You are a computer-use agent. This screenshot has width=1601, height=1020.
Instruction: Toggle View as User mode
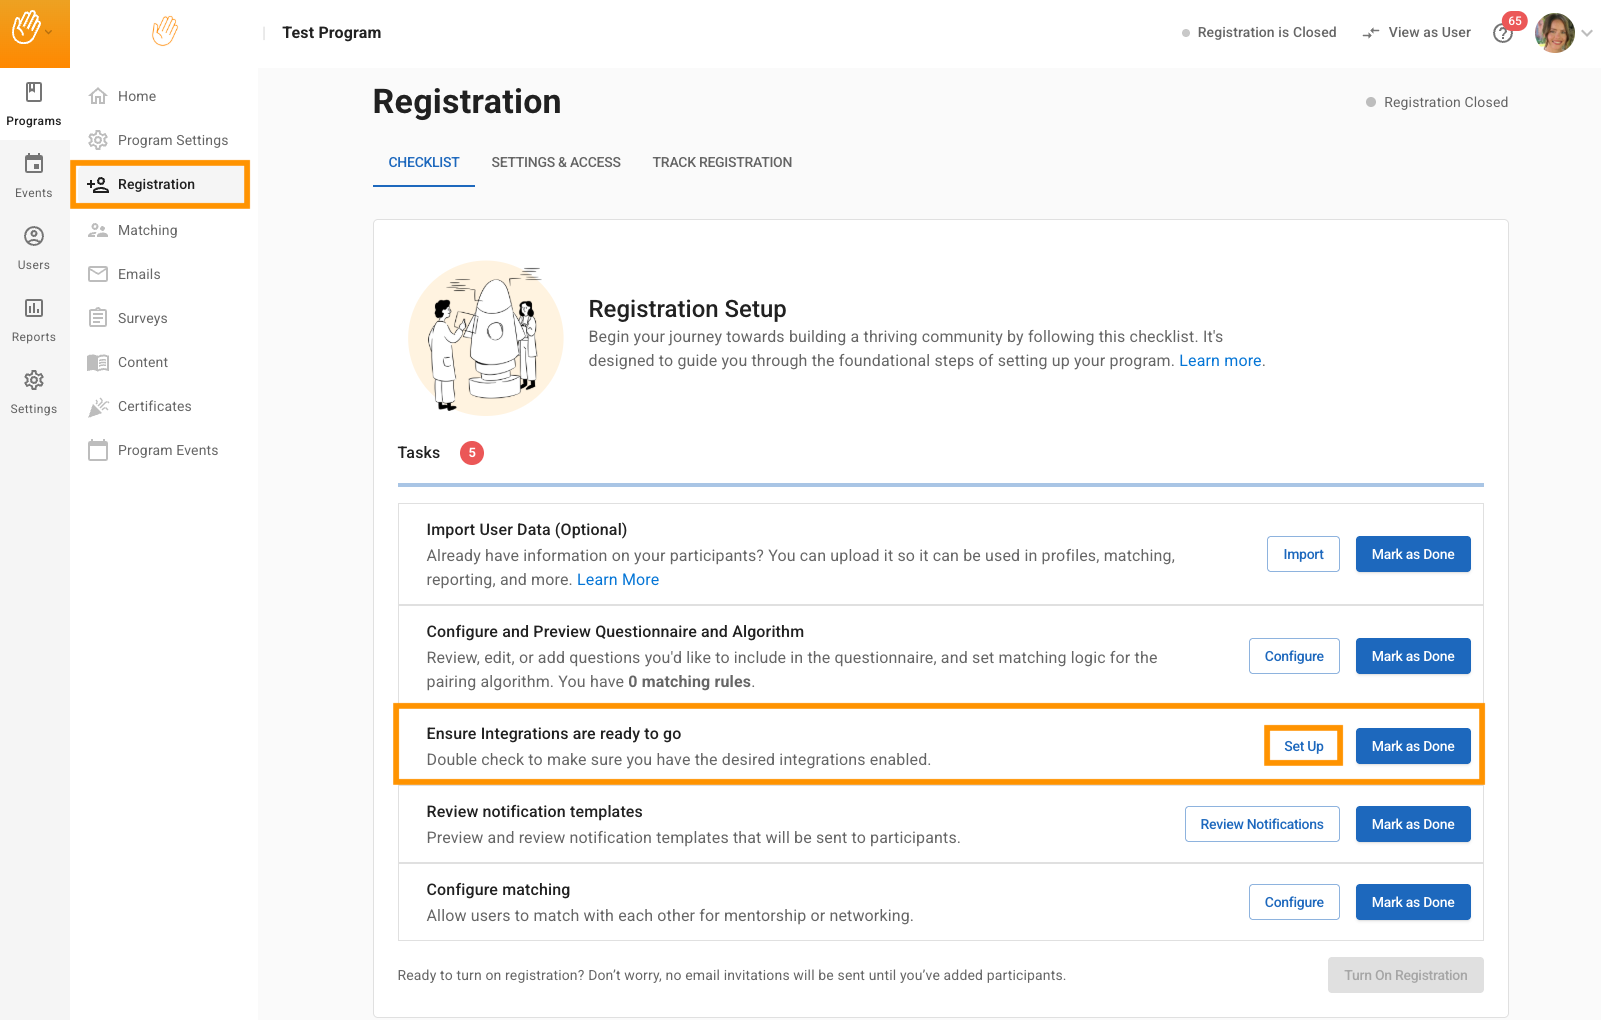pos(1417,33)
